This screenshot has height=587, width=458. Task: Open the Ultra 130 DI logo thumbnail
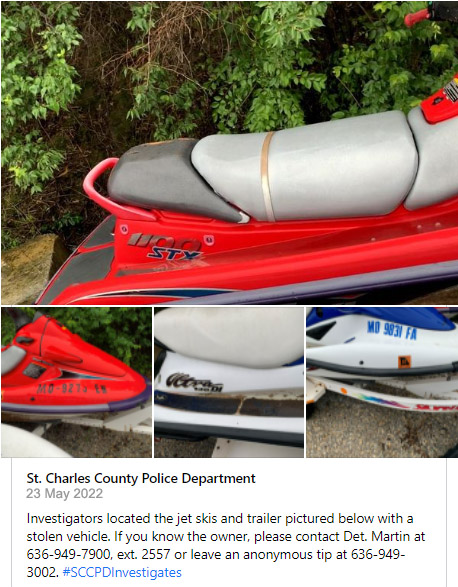(229, 382)
